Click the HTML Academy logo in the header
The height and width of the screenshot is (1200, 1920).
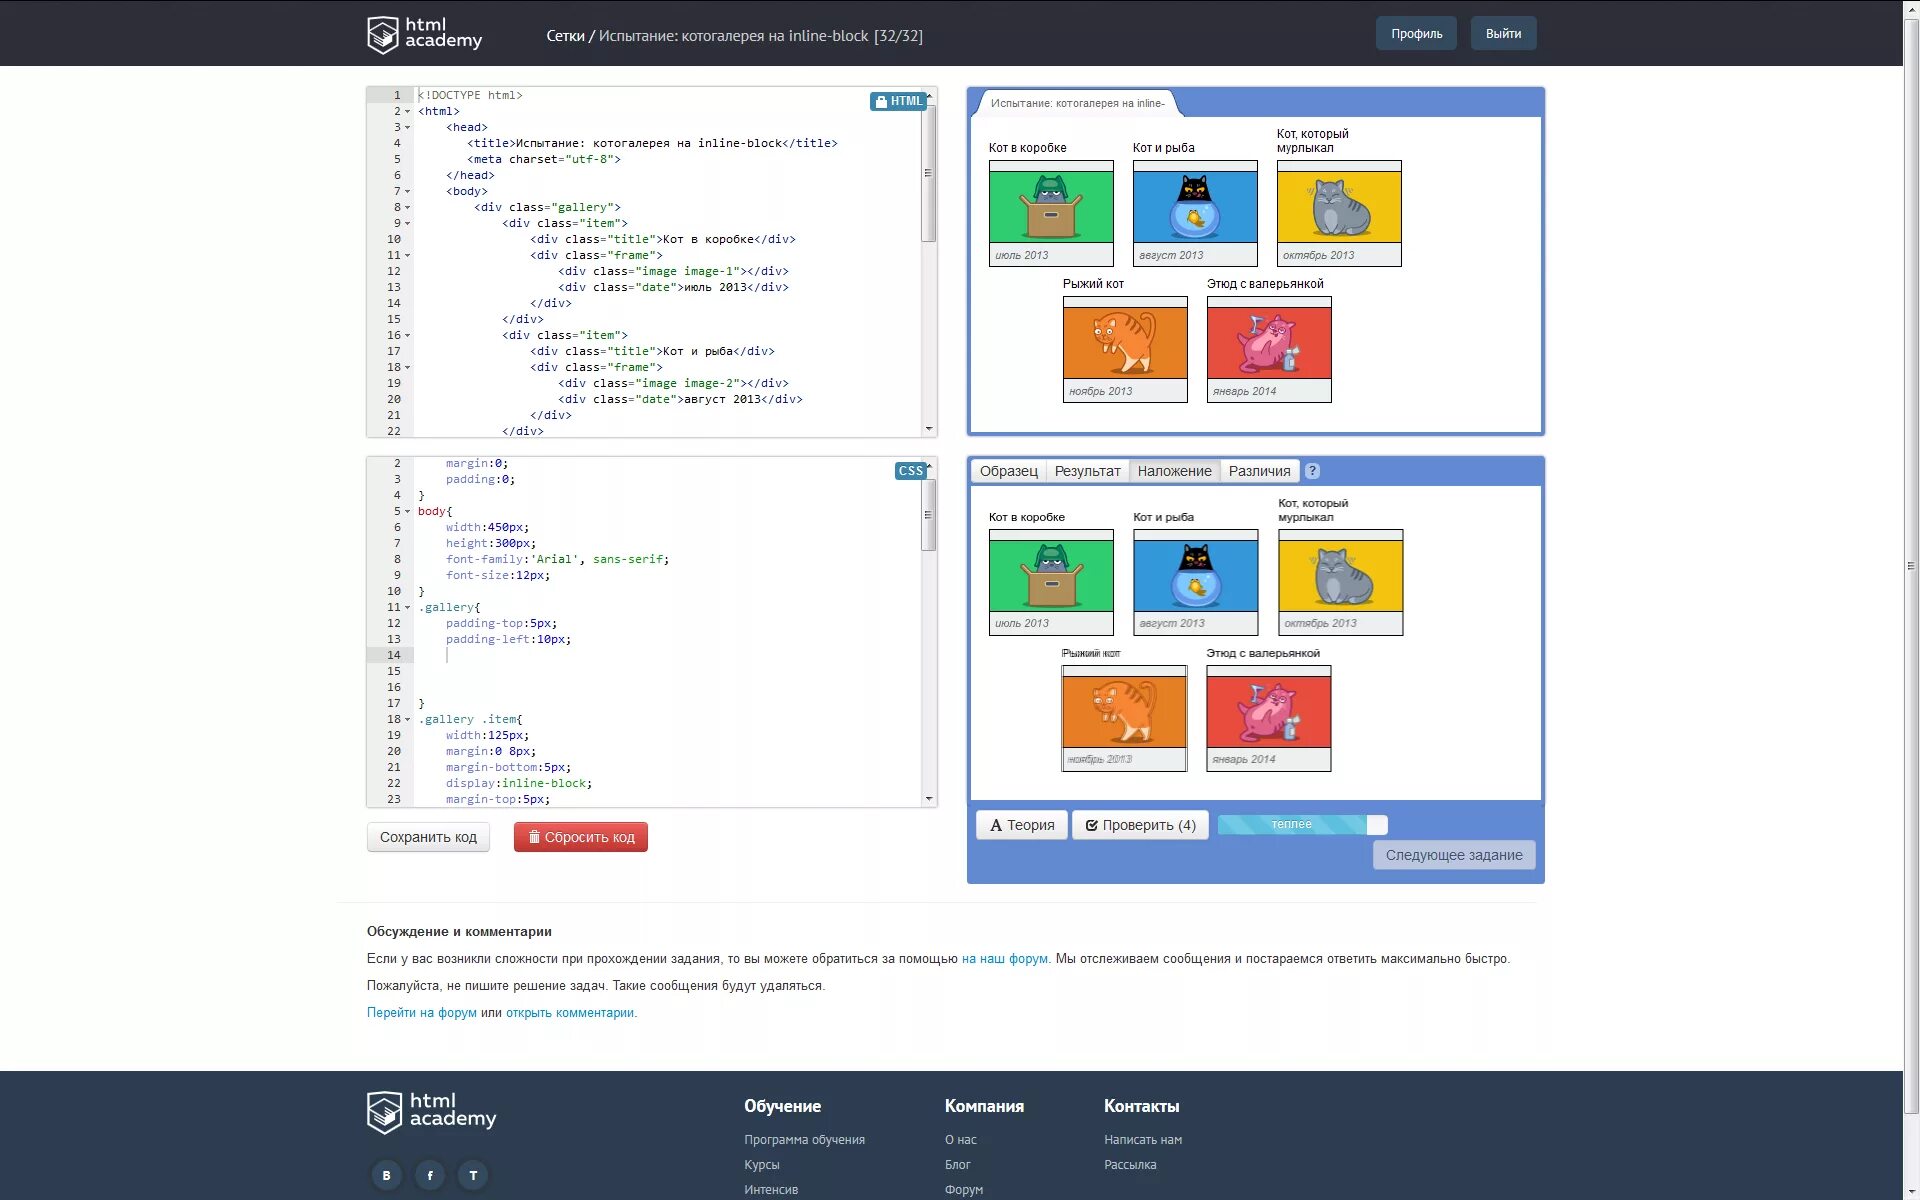point(424,34)
